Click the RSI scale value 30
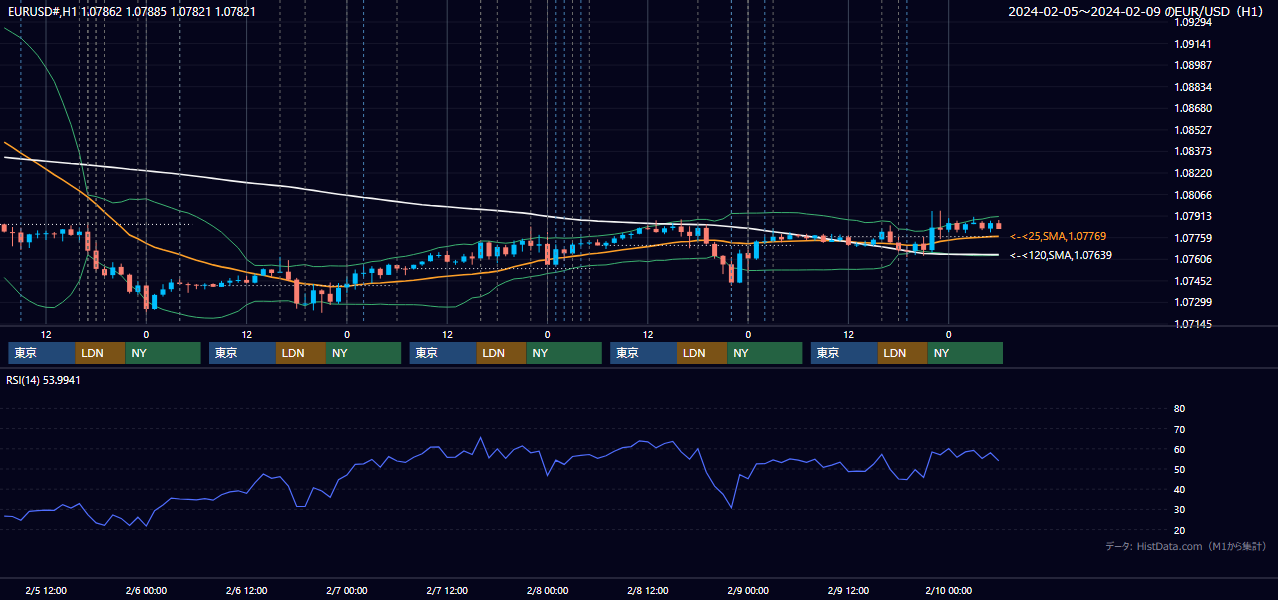Image resolution: width=1278 pixels, height=600 pixels. coord(1179,510)
